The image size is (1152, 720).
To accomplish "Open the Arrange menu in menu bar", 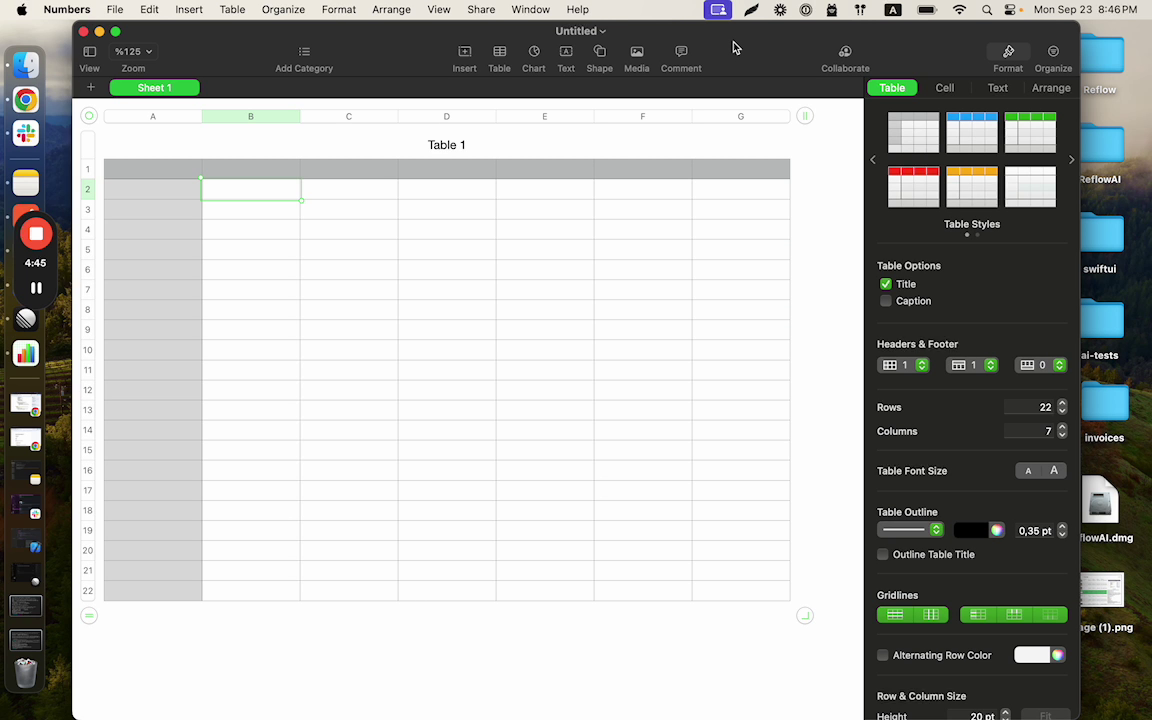I will click(391, 9).
